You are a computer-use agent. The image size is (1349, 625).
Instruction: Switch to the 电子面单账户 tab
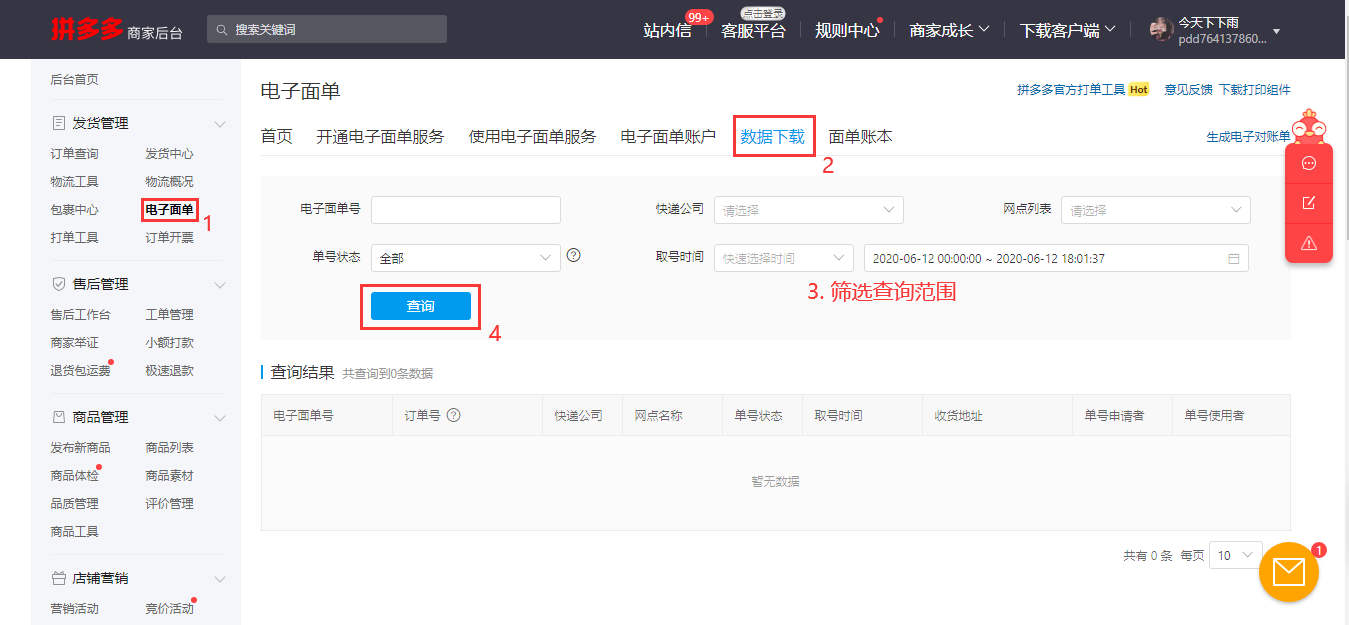click(668, 137)
